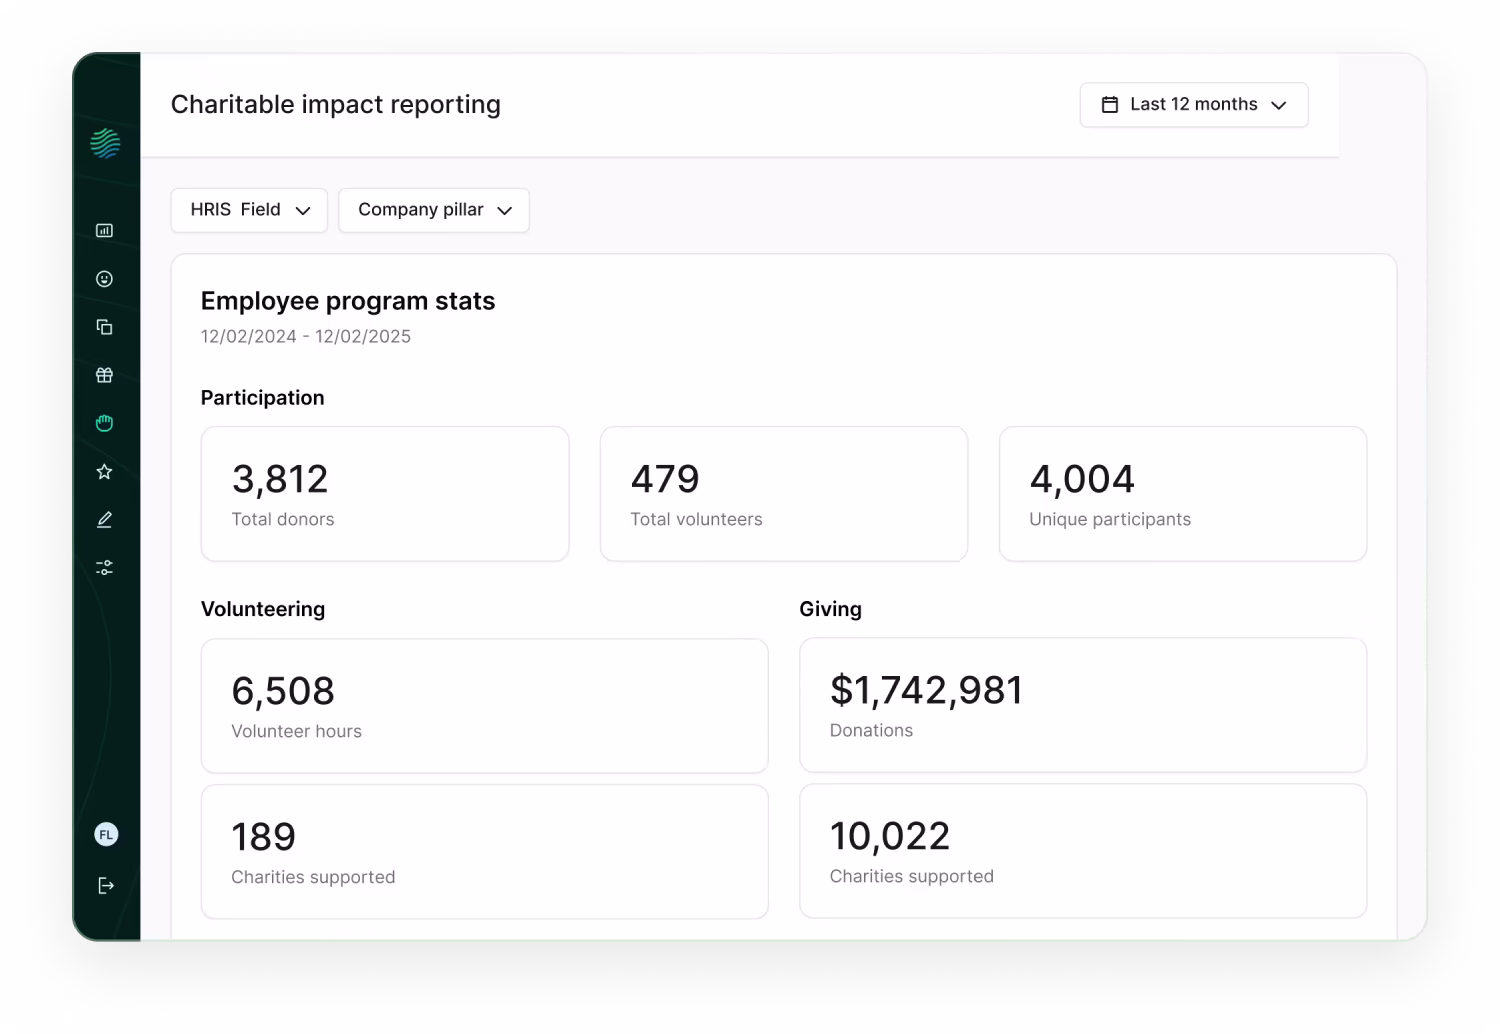Screen dimensions: 1500x1034
Task: Expand the Company pillar filter dropdown
Action: click(x=434, y=210)
